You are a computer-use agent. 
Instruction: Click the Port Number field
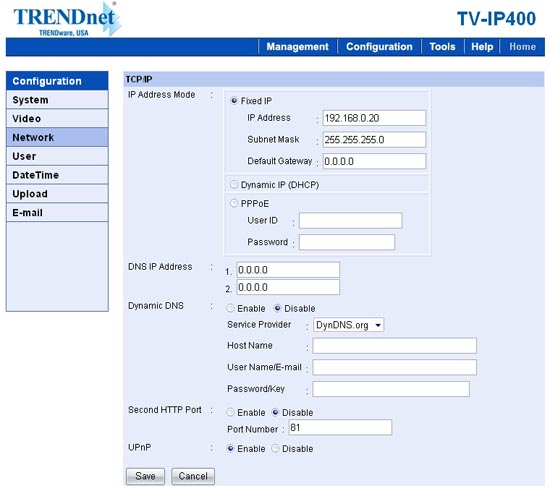[x=340, y=428]
